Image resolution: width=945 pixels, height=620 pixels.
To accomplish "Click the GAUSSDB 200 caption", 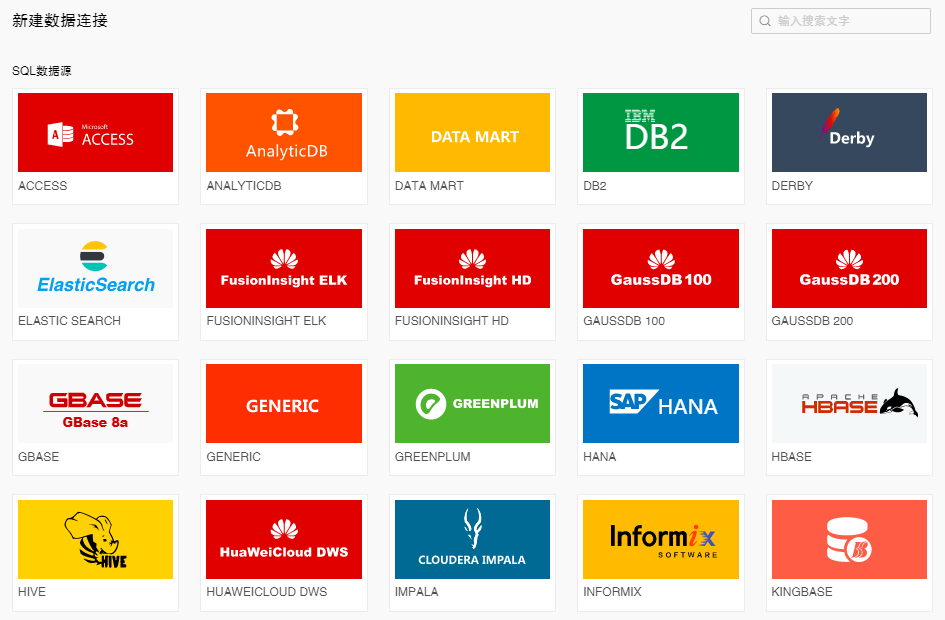I will (812, 321).
